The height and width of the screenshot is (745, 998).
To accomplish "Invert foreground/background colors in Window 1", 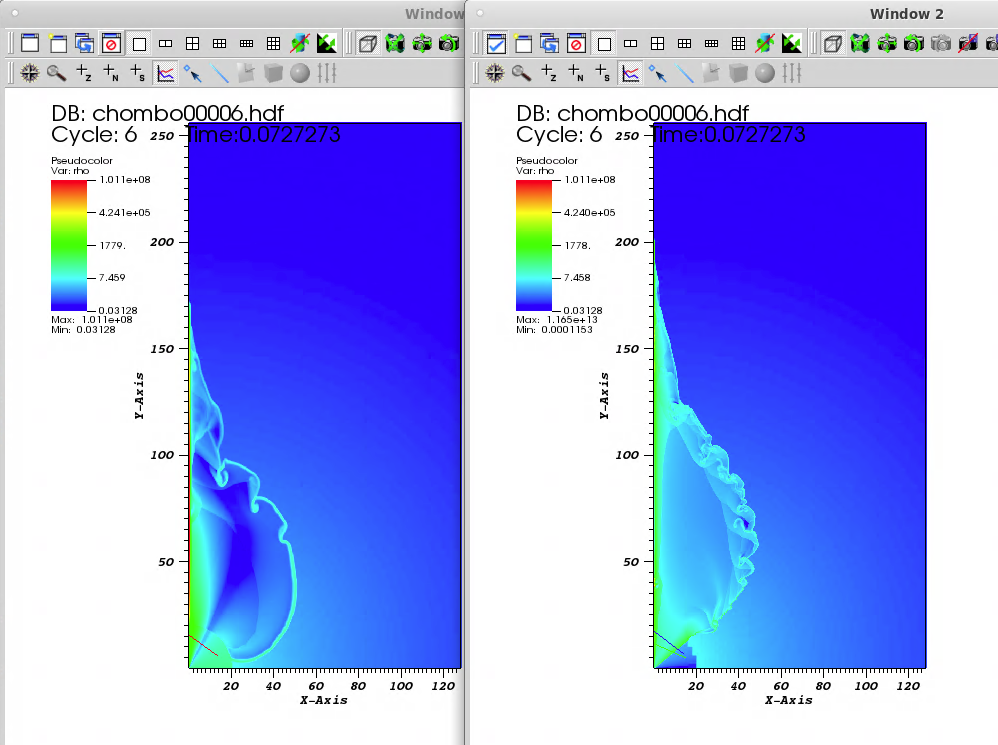I will tap(327, 43).
